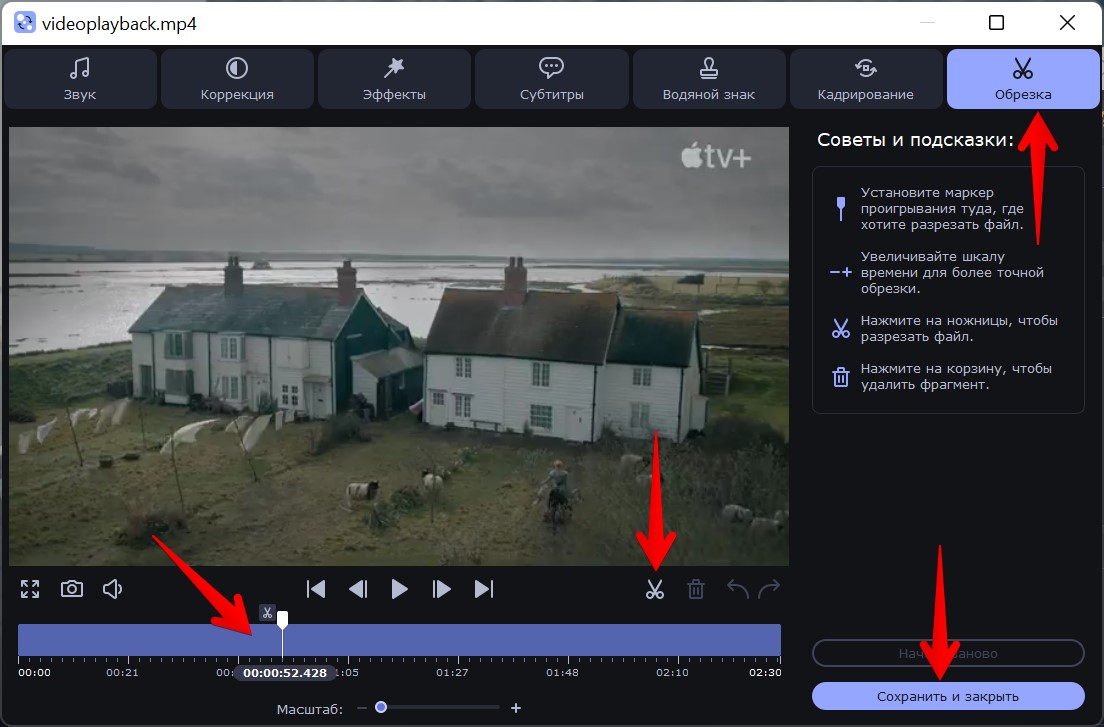1104x727 pixels.
Task: Take a snapshot with the camera icon
Action: pyautogui.click(x=72, y=589)
